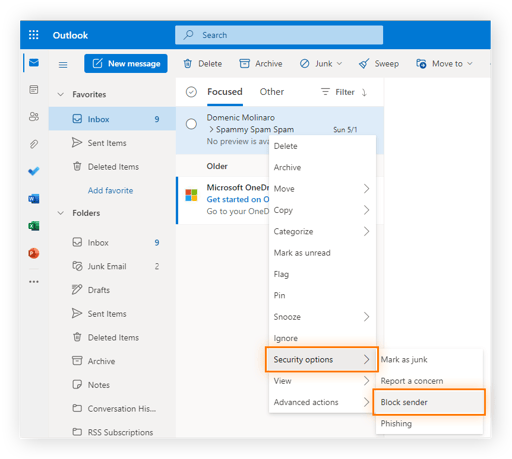Viewport: 512px width, 459px height.
Task: Choose Flag in the context menu
Action: tap(322, 274)
